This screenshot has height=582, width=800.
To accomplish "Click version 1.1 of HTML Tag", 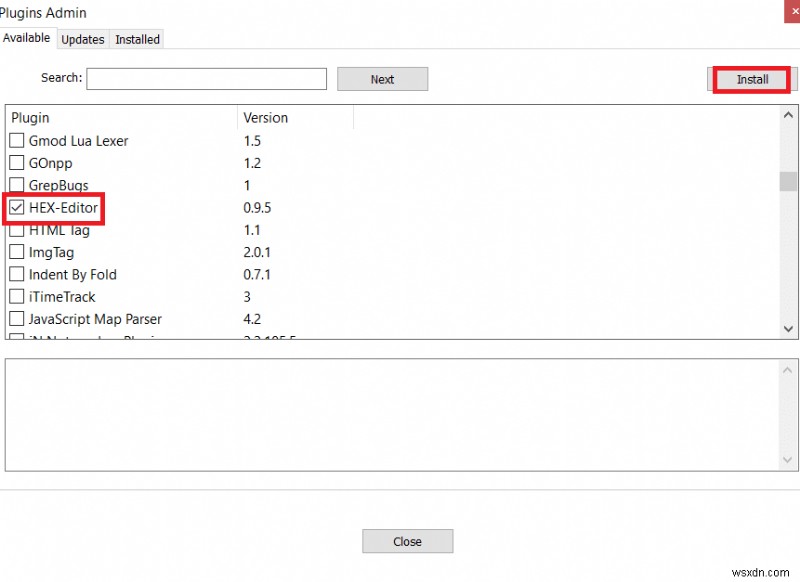I will point(252,230).
